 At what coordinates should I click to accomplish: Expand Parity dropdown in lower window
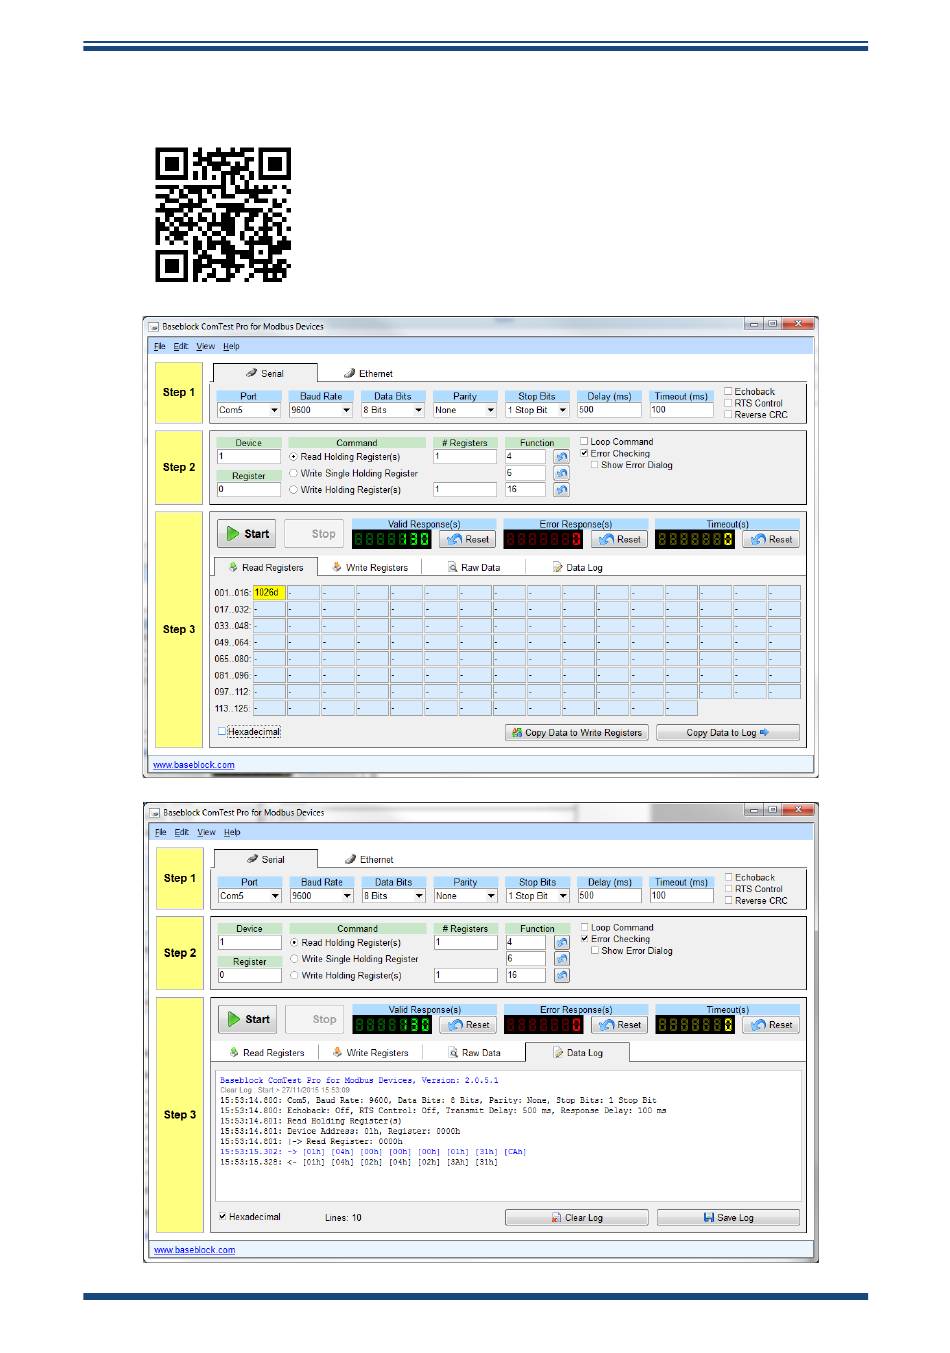click(492, 896)
